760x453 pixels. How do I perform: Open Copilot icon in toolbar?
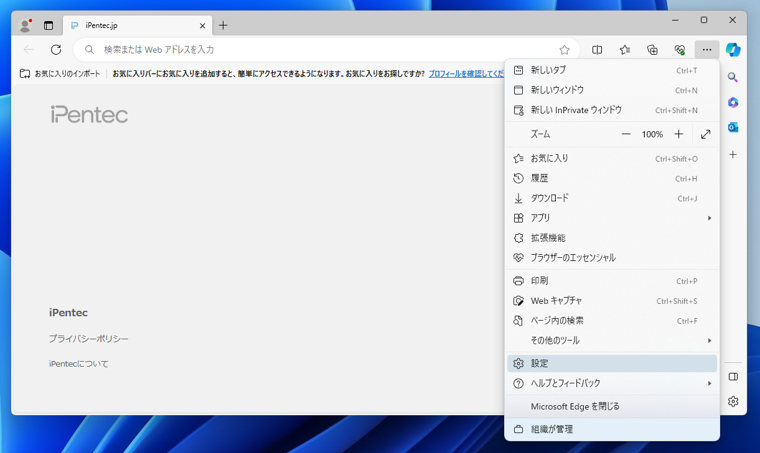tap(733, 49)
